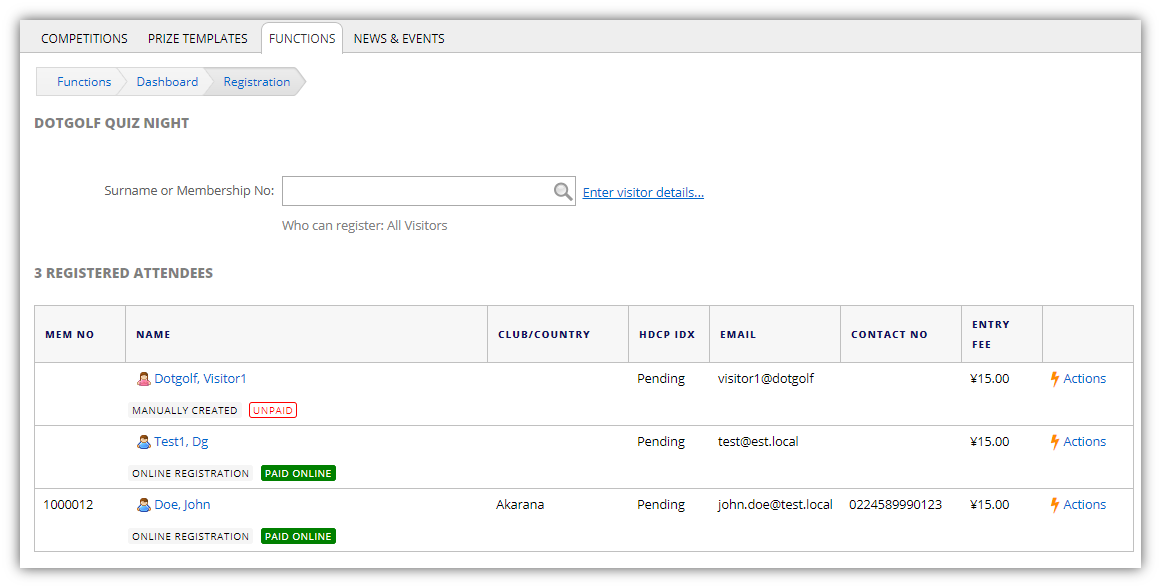Click Enter visitor details link
1161x588 pixels.
pos(643,193)
